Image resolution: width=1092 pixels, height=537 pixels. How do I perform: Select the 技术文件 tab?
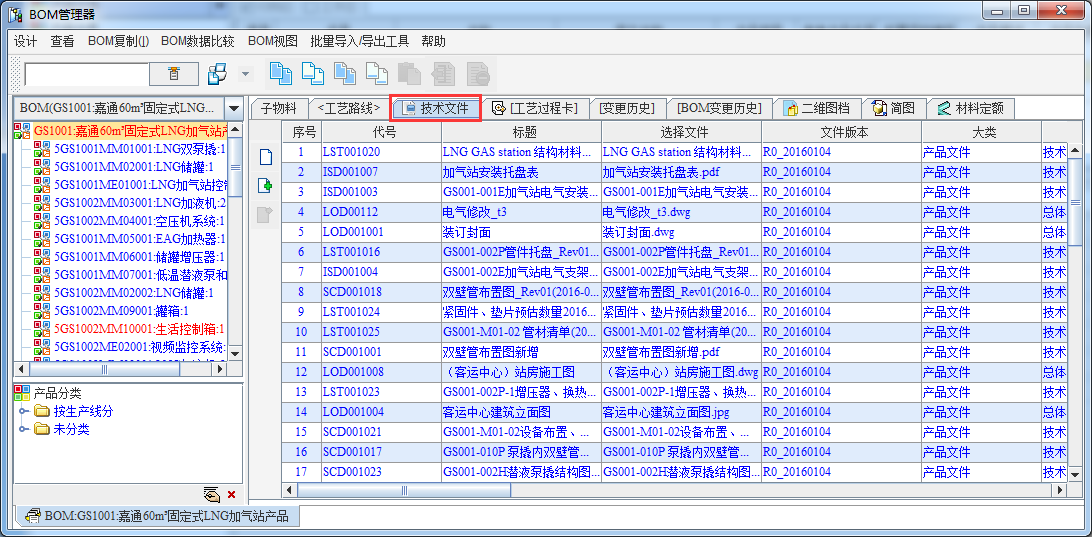click(x=436, y=108)
